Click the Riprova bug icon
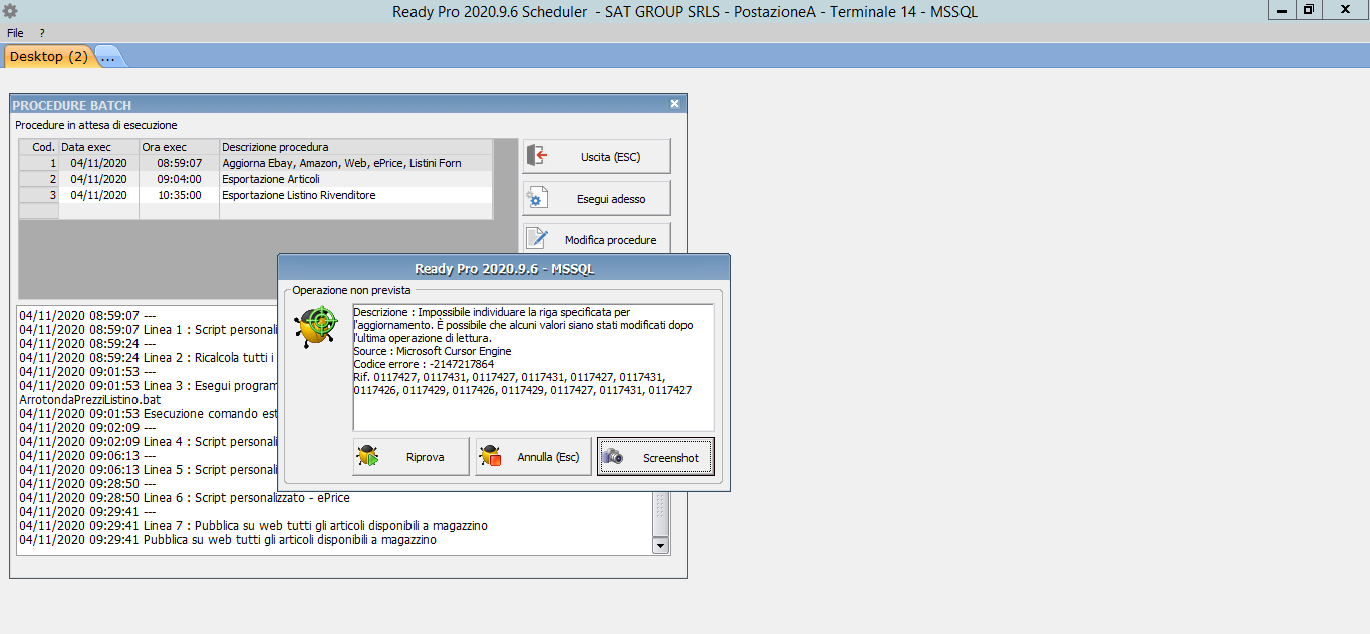The width and height of the screenshot is (1370, 634). pos(367,457)
